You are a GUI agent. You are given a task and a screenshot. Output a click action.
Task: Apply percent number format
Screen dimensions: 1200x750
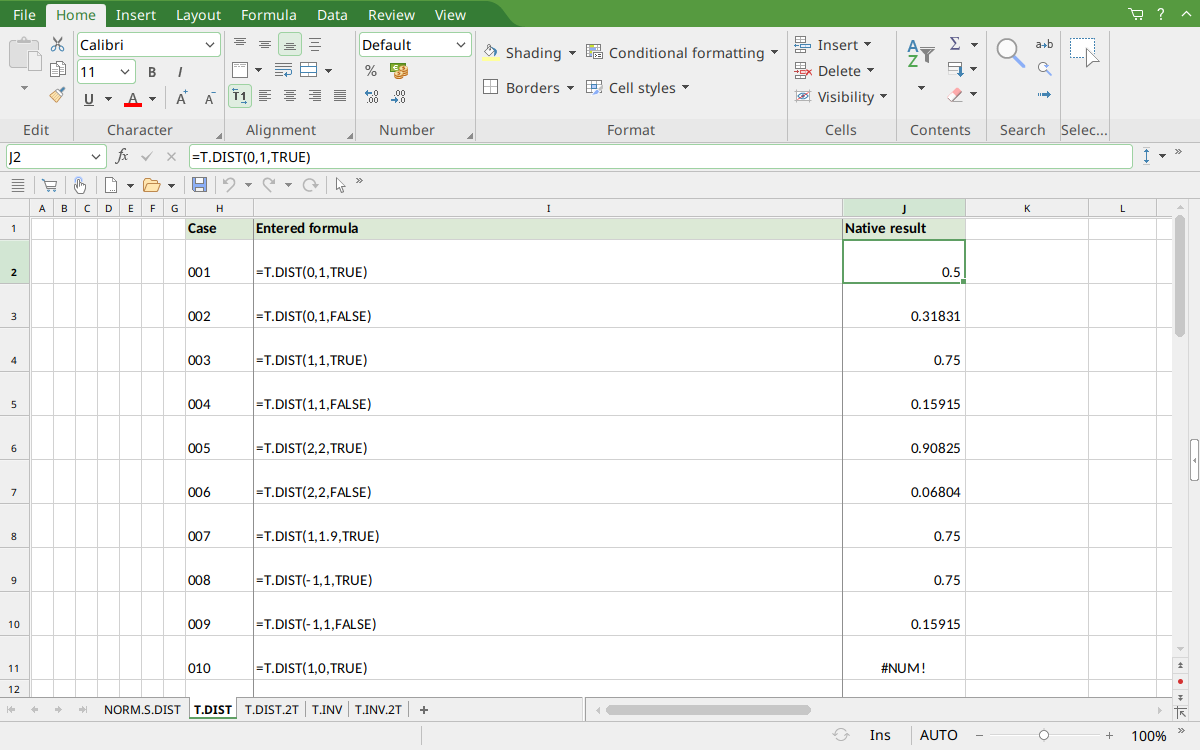(x=371, y=71)
